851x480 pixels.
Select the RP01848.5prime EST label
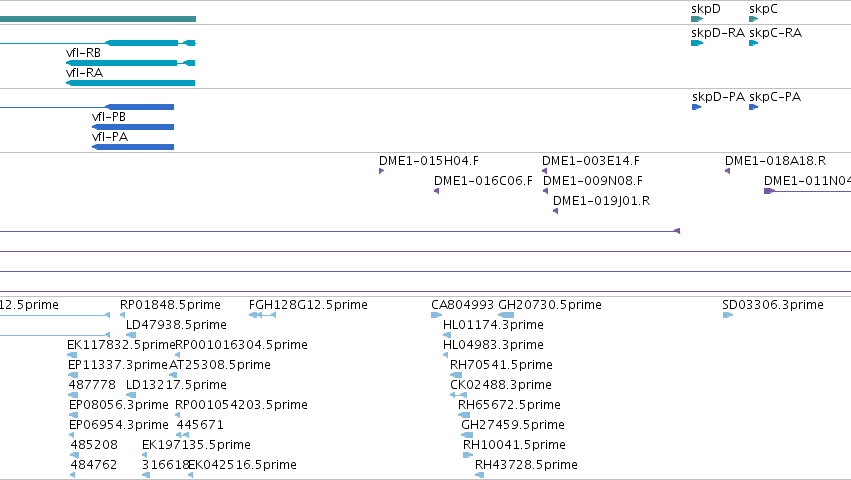(x=170, y=305)
